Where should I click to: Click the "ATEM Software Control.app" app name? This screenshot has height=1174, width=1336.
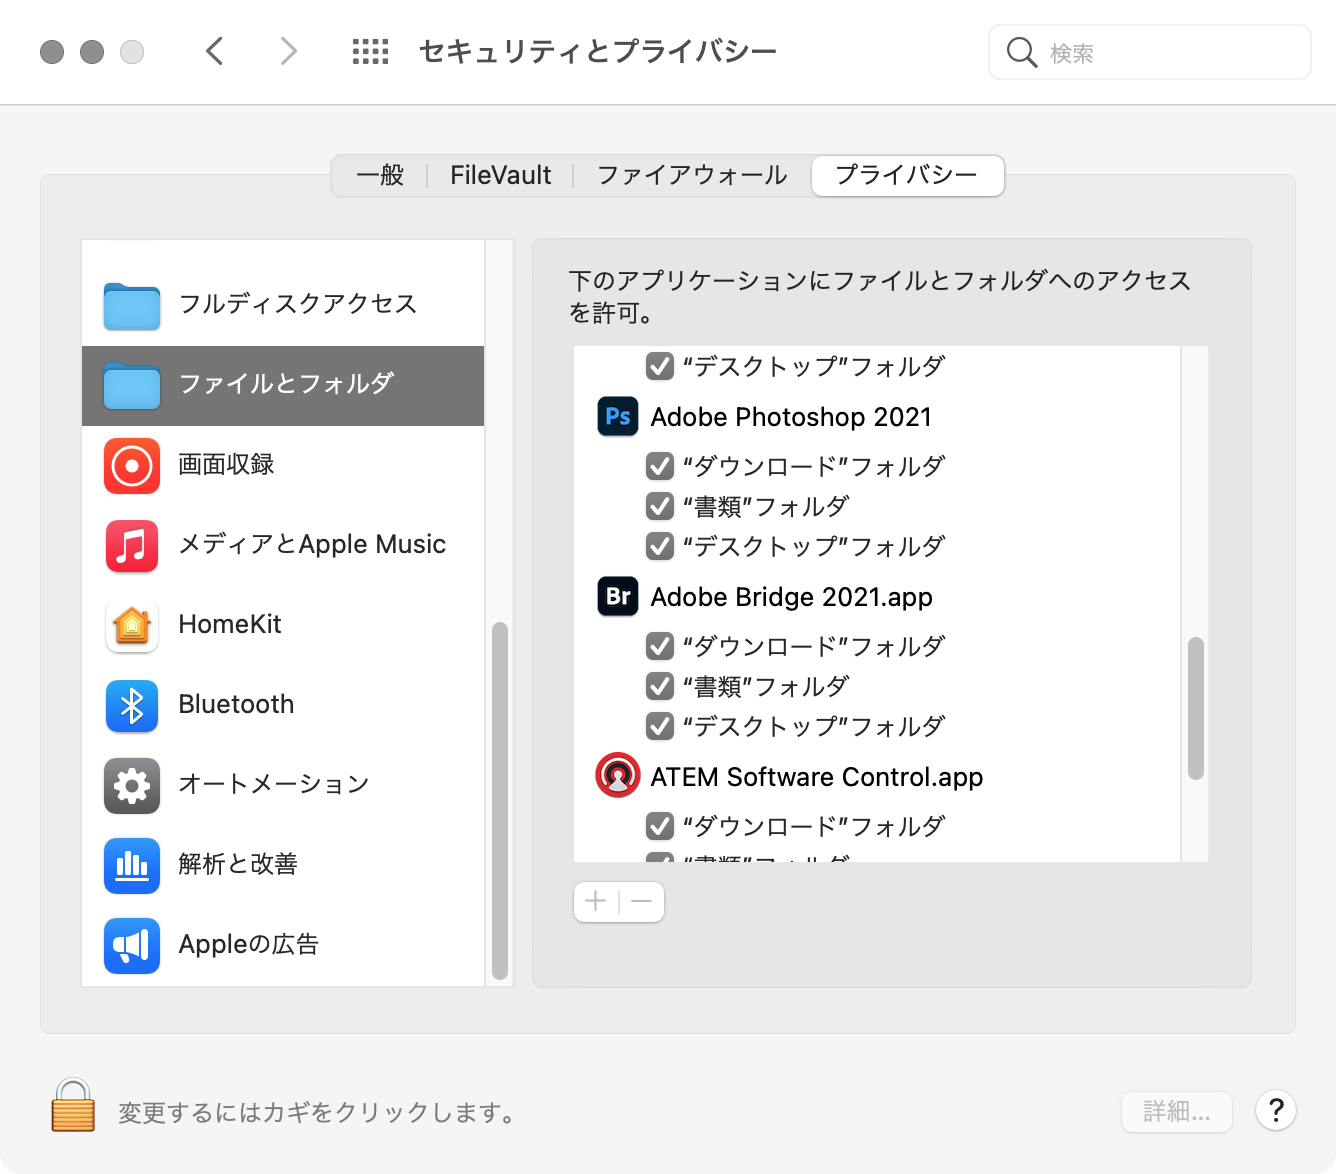tap(817, 777)
